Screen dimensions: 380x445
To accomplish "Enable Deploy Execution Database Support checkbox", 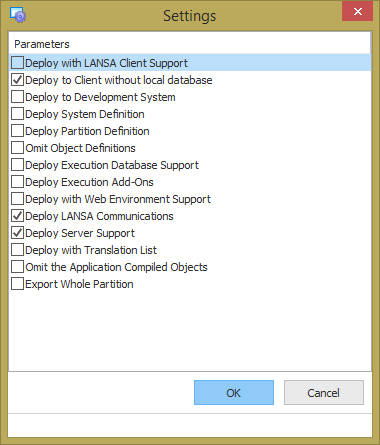I will [17, 164].
